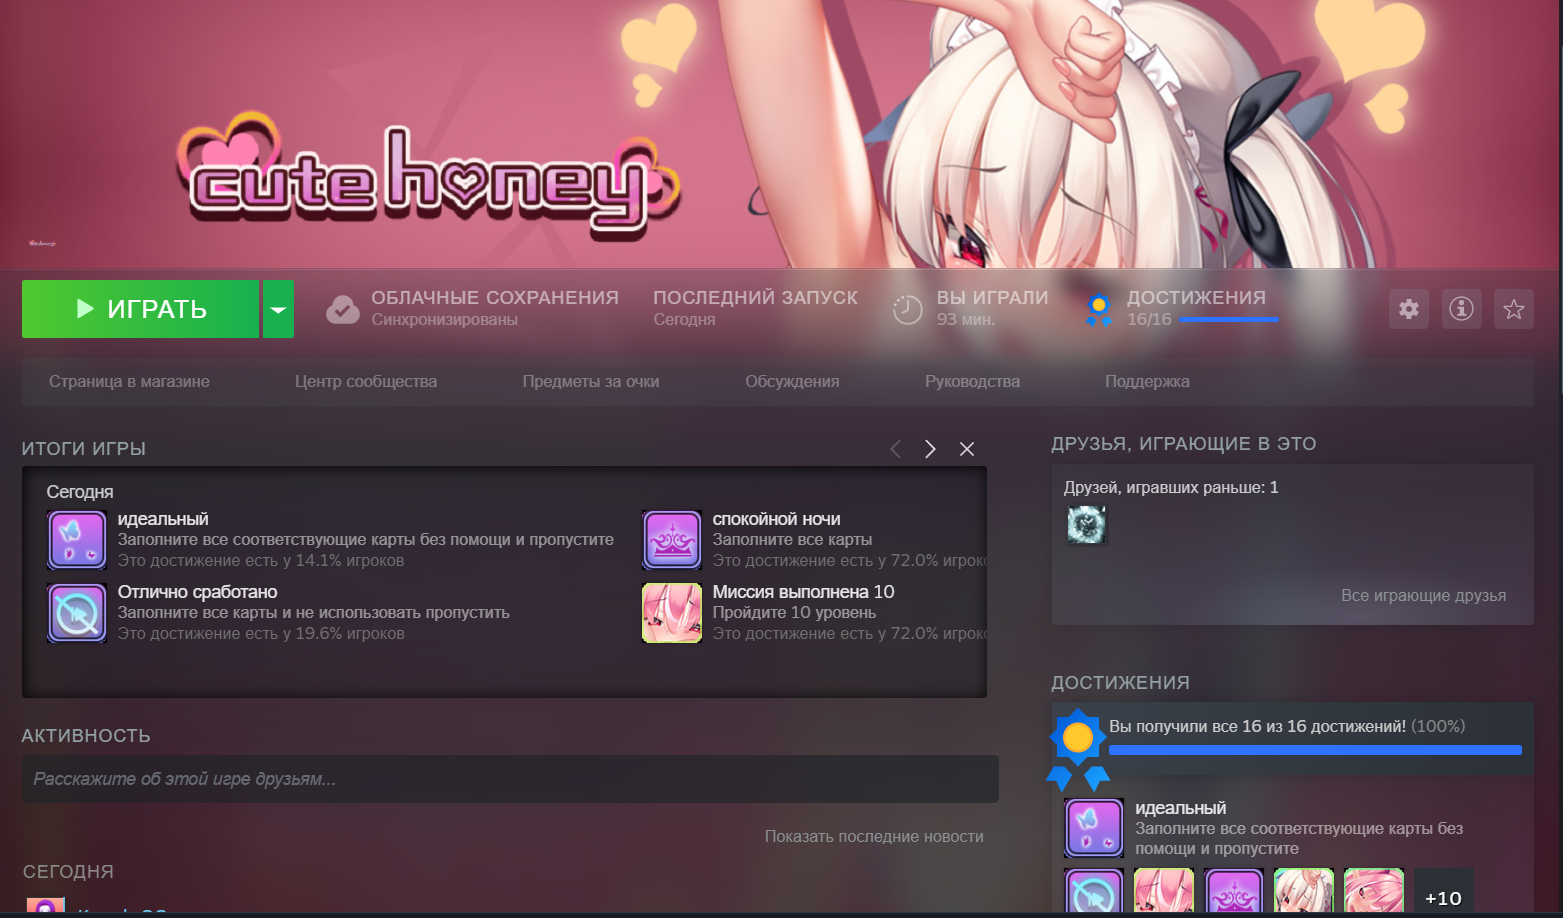The image size is (1563, 918).
Task: Click the ИТОГИ ИГРЫ heading
Action: pyautogui.click(x=84, y=449)
